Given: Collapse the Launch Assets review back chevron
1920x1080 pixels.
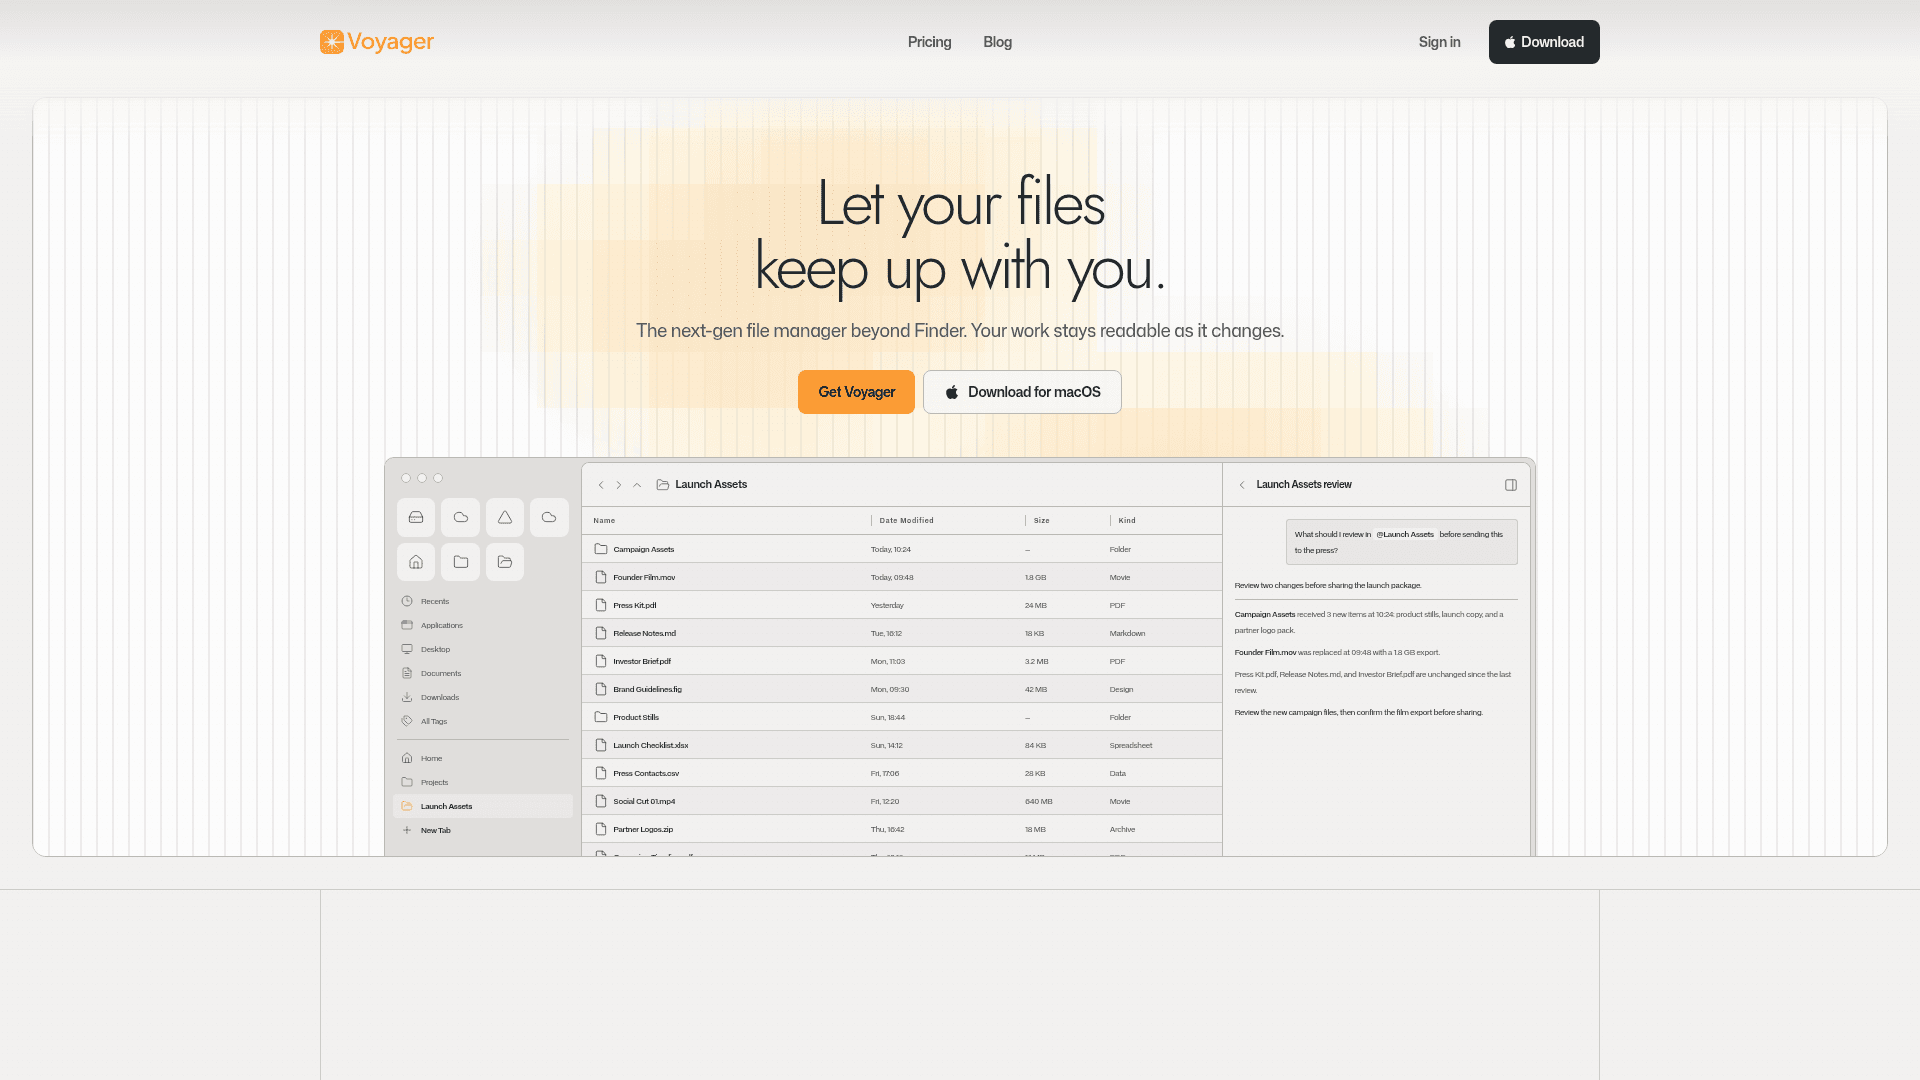Looking at the screenshot, I should click(x=1242, y=485).
